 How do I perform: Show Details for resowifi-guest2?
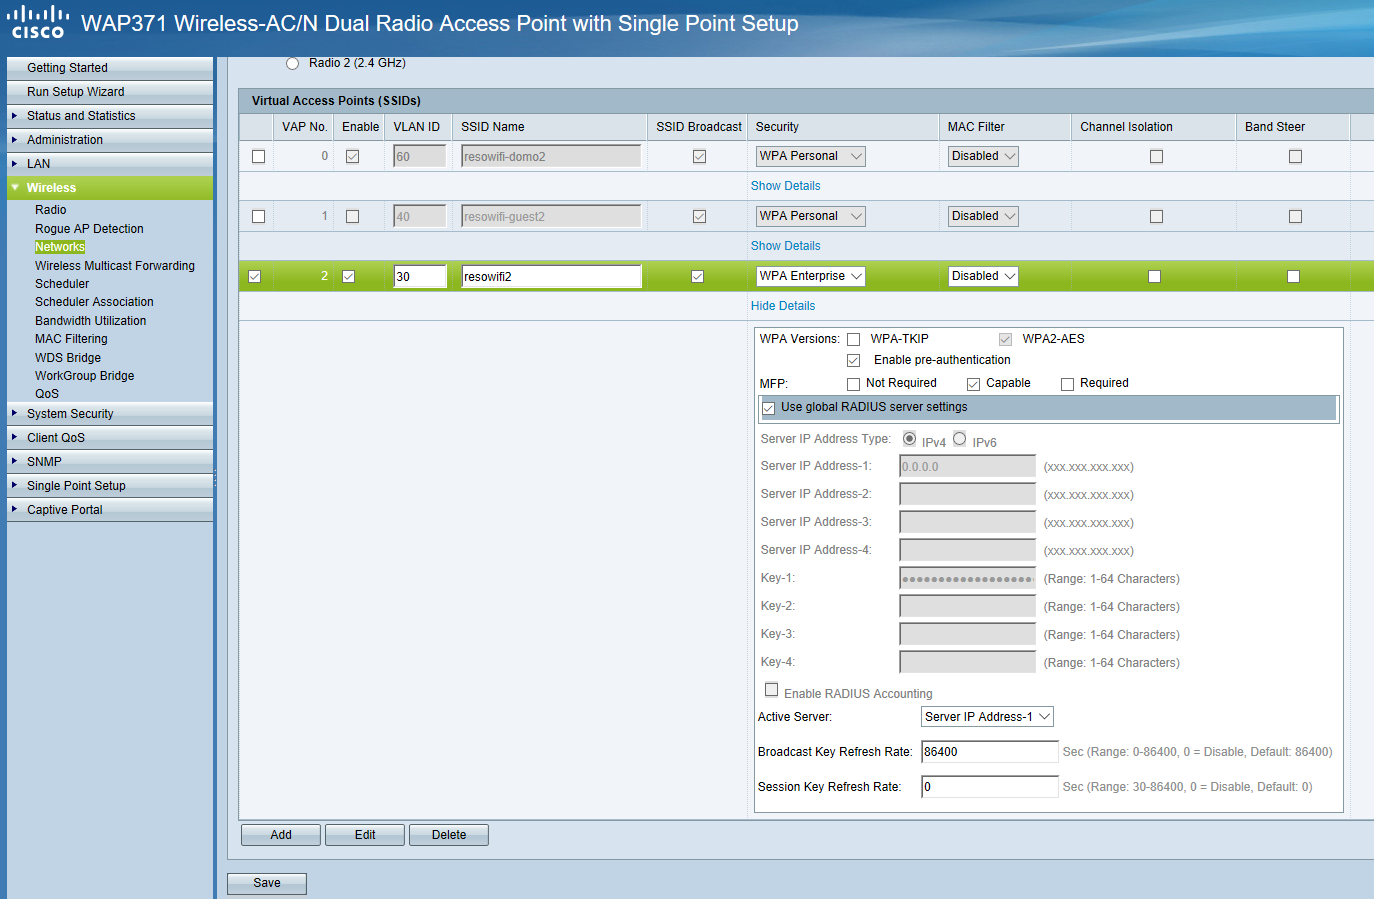coord(786,246)
